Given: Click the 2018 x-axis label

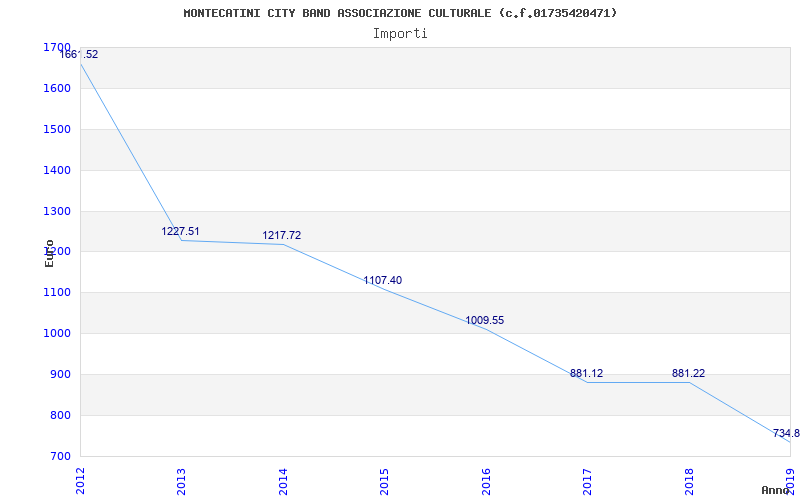Looking at the screenshot, I should coord(689,481).
